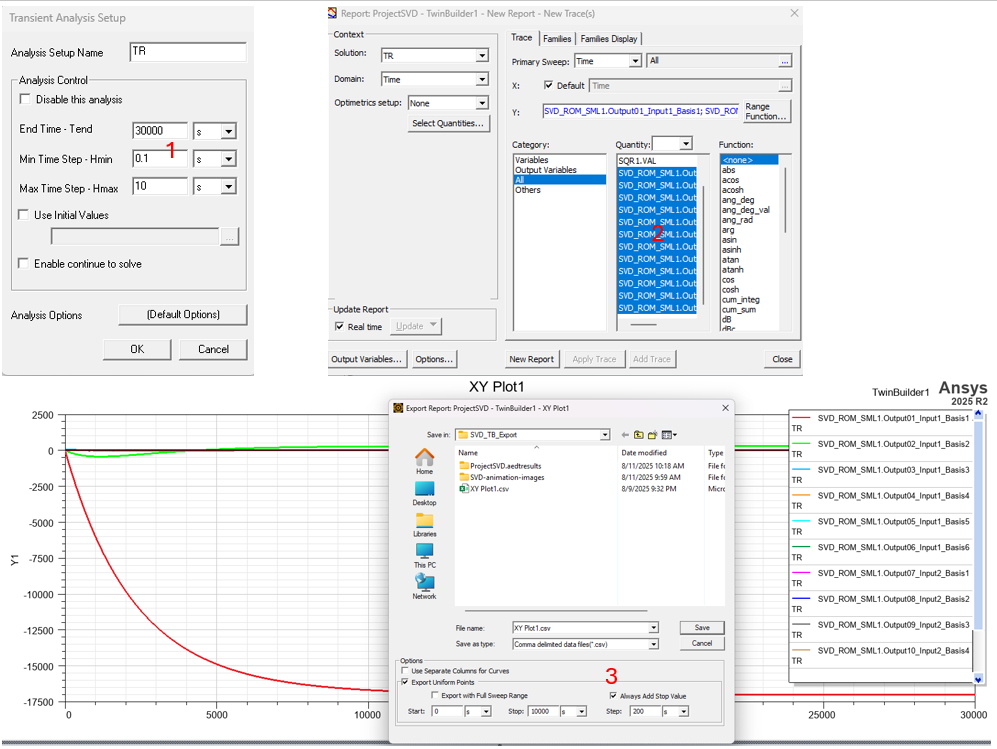The image size is (997, 749).
Task: Click the Analysis Setup Name field
Action: [188, 52]
